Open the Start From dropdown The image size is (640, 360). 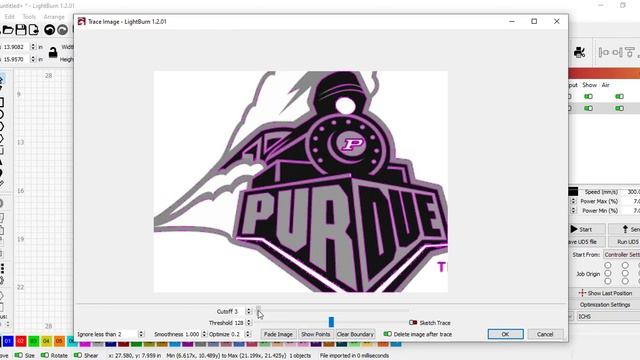tap(622, 254)
